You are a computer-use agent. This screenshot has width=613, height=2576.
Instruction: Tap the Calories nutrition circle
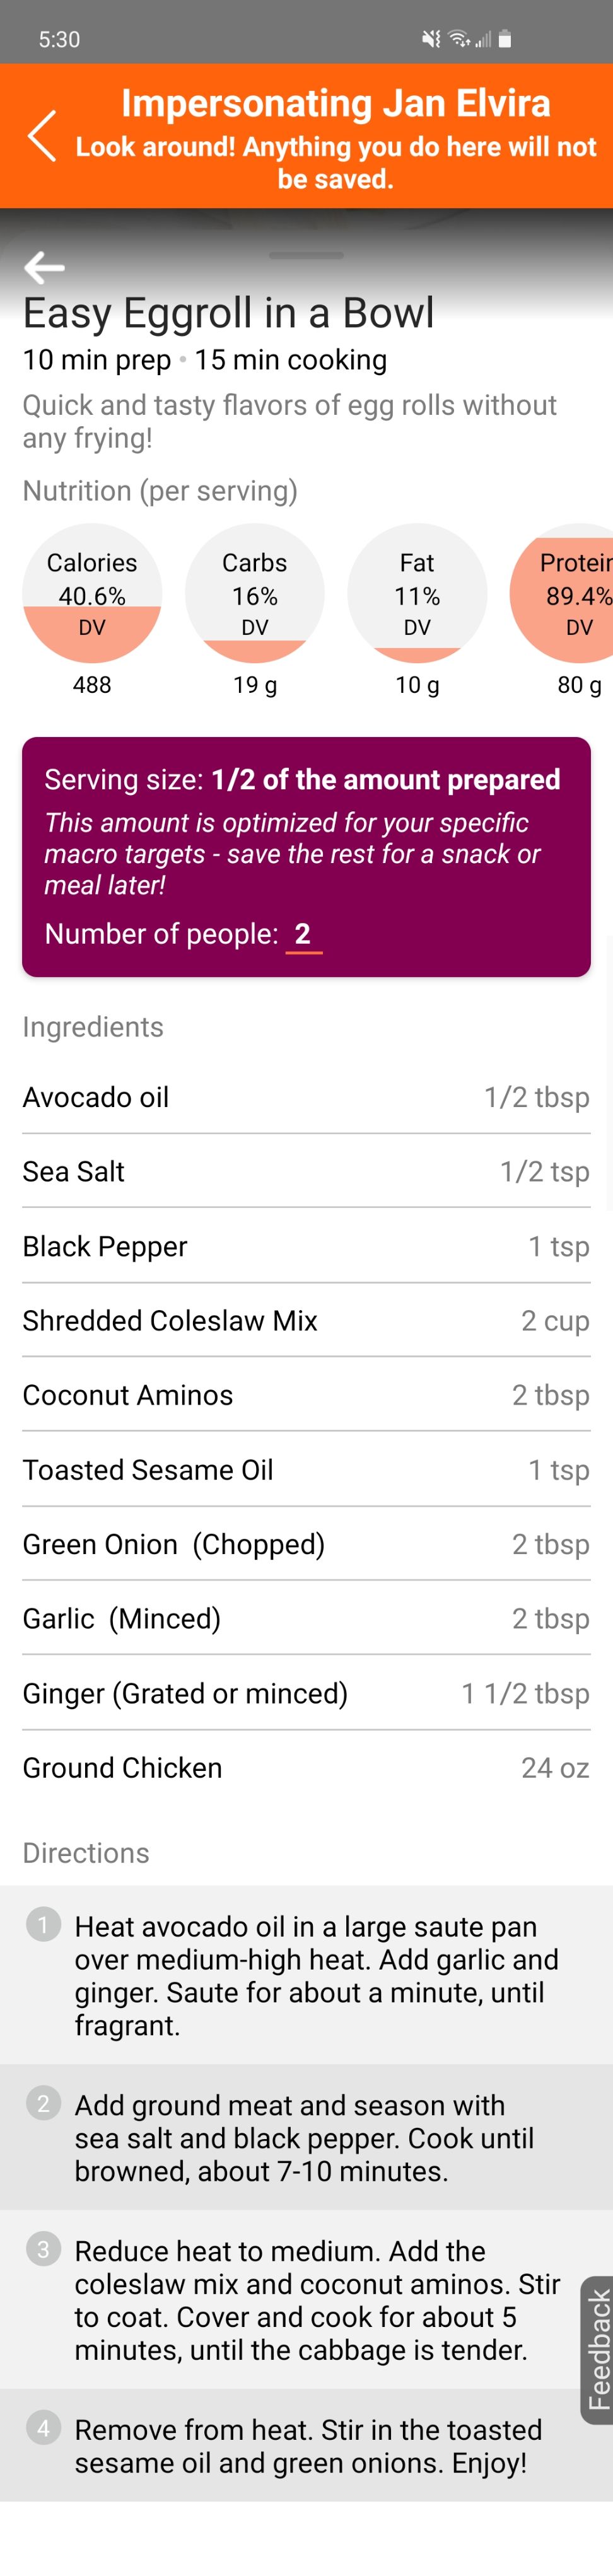coord(92,592)
